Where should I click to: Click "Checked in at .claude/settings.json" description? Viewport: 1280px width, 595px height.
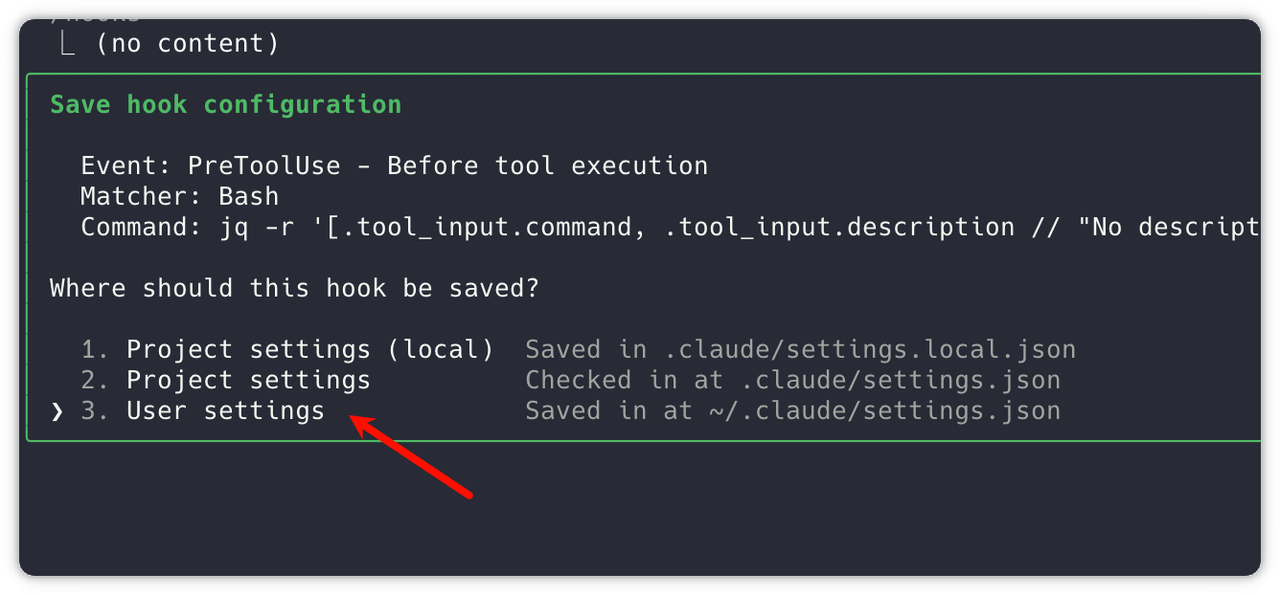[792, 381]
